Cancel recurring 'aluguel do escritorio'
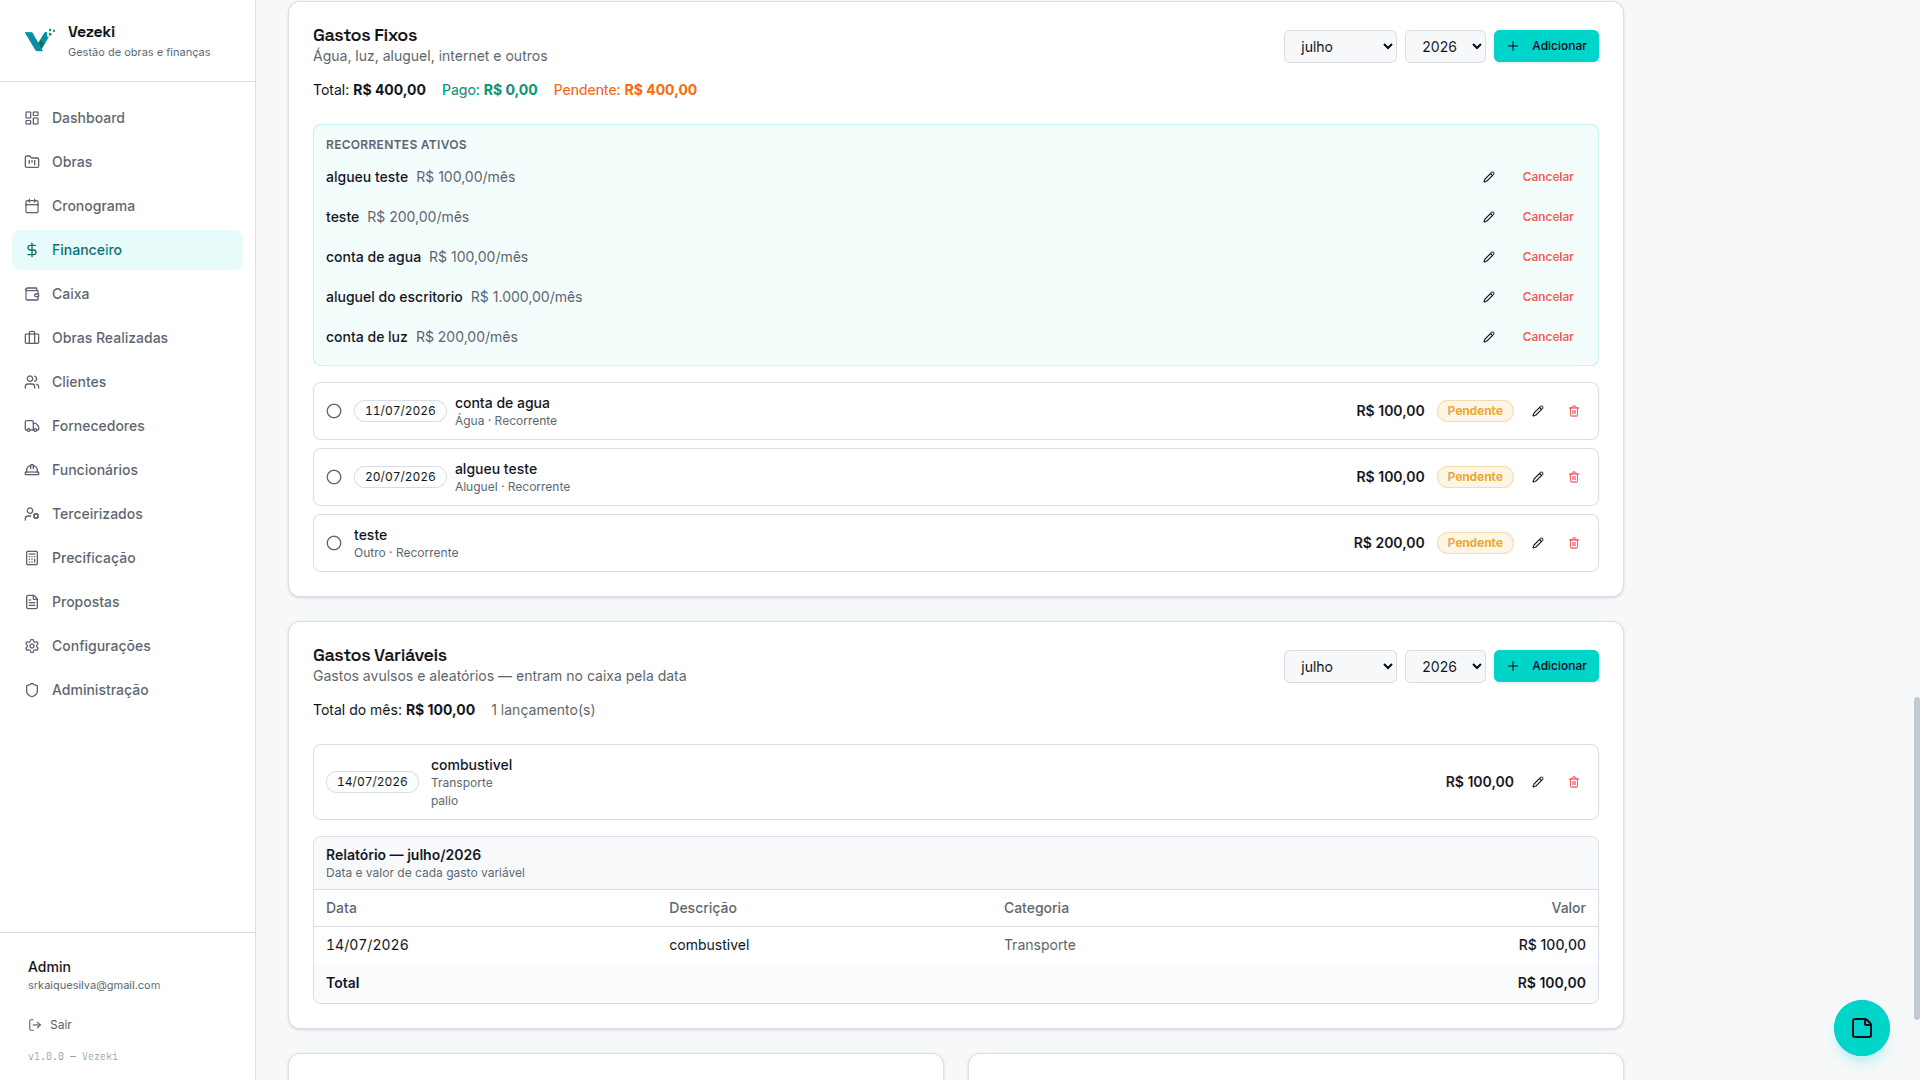This screenshot has width=1920, height=1080. pyautogui.click(x=1547, y=297)
